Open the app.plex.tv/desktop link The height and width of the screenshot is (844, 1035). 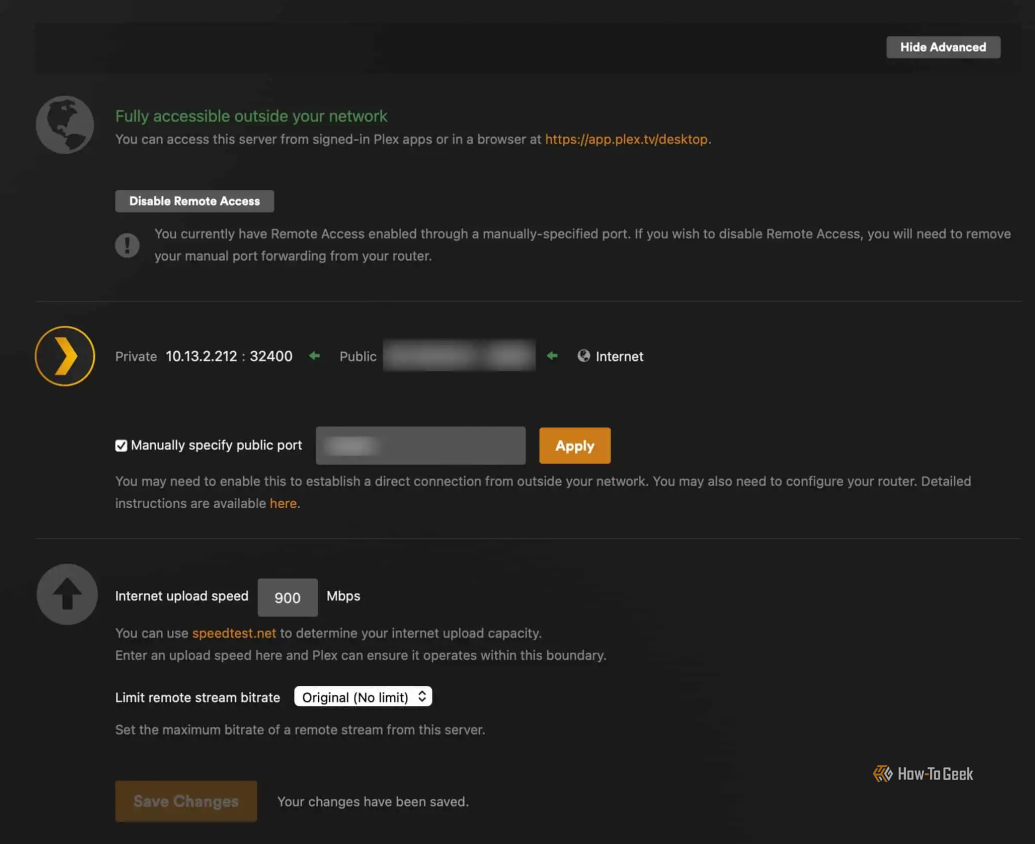click(x=626, y=139)
